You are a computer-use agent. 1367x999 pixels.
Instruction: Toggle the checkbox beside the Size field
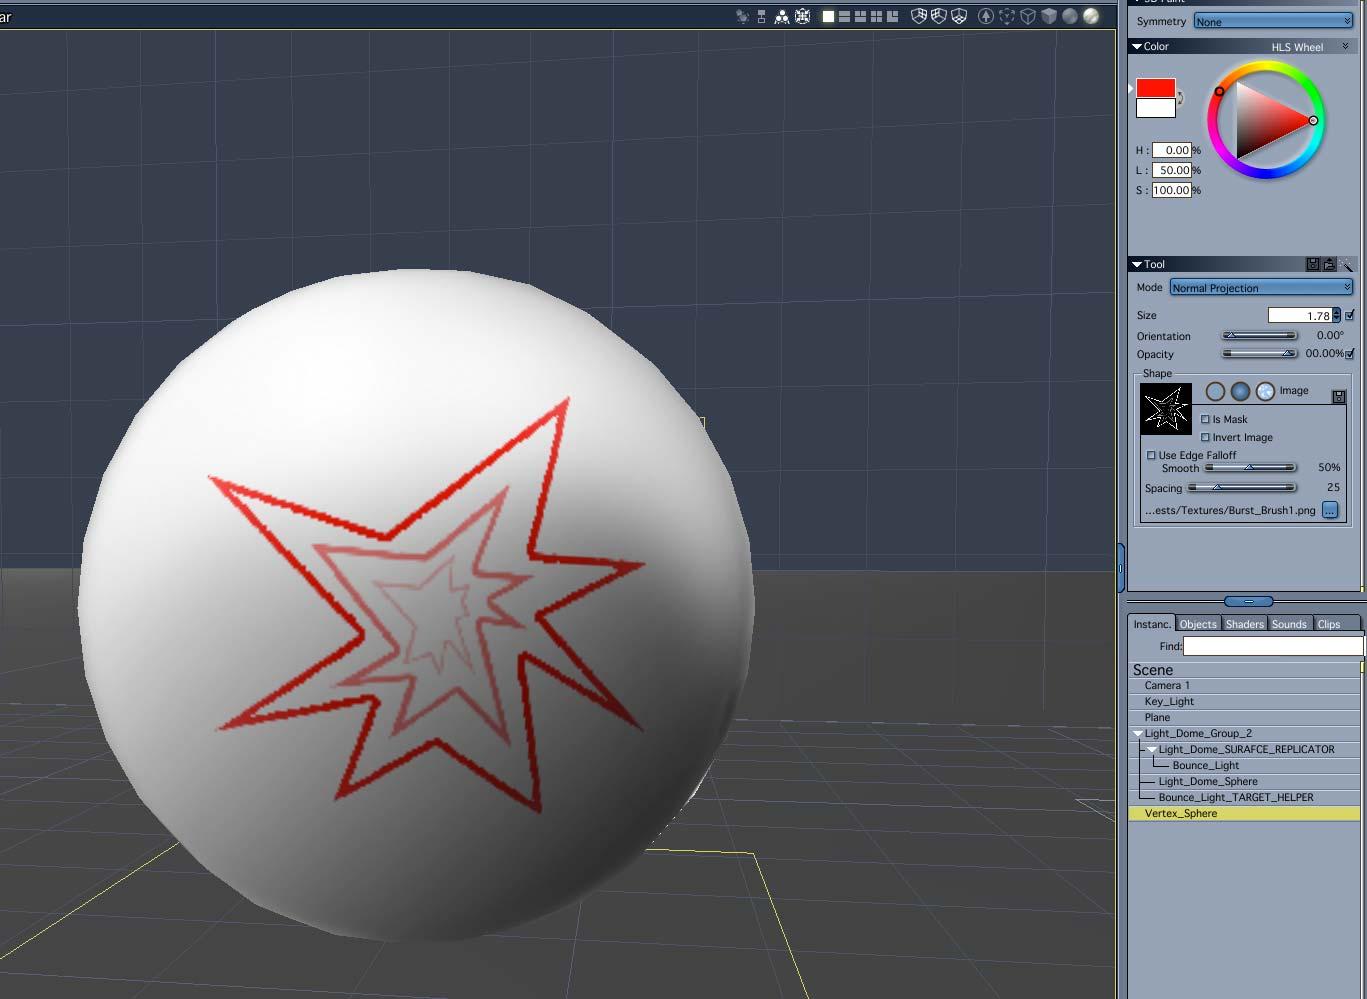(x=1350, y=316)
